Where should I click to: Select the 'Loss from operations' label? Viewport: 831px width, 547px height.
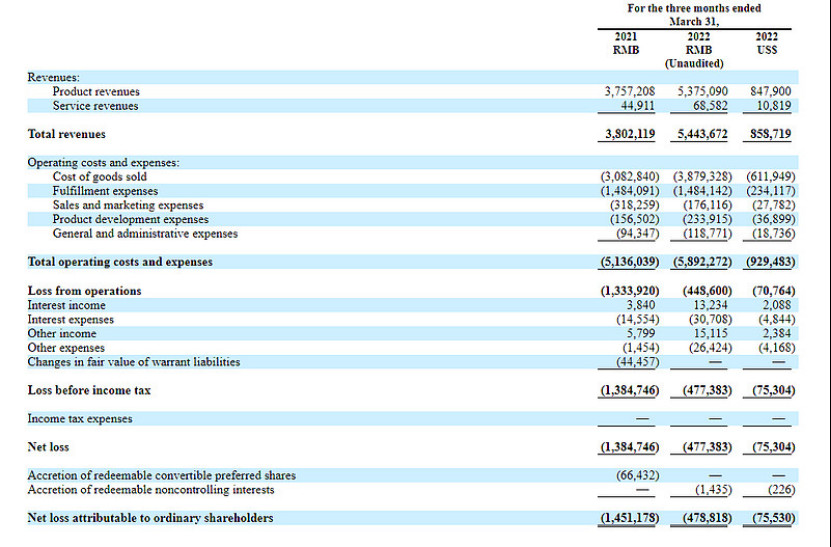tap(84, 291)
